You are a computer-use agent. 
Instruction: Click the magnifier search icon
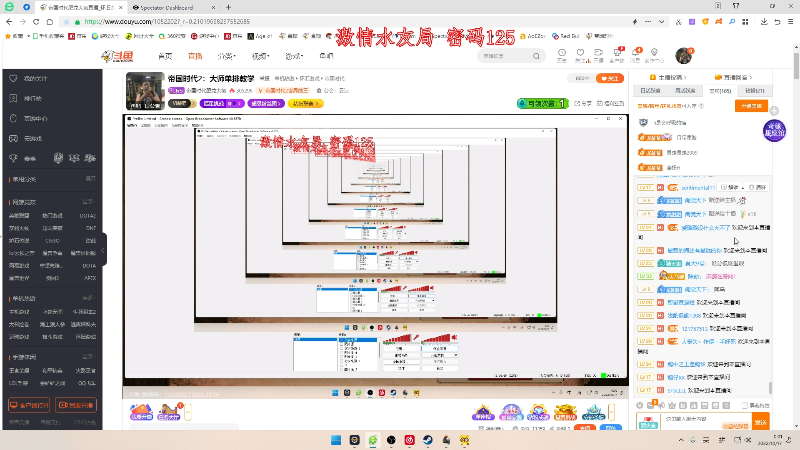click(536, 56)
